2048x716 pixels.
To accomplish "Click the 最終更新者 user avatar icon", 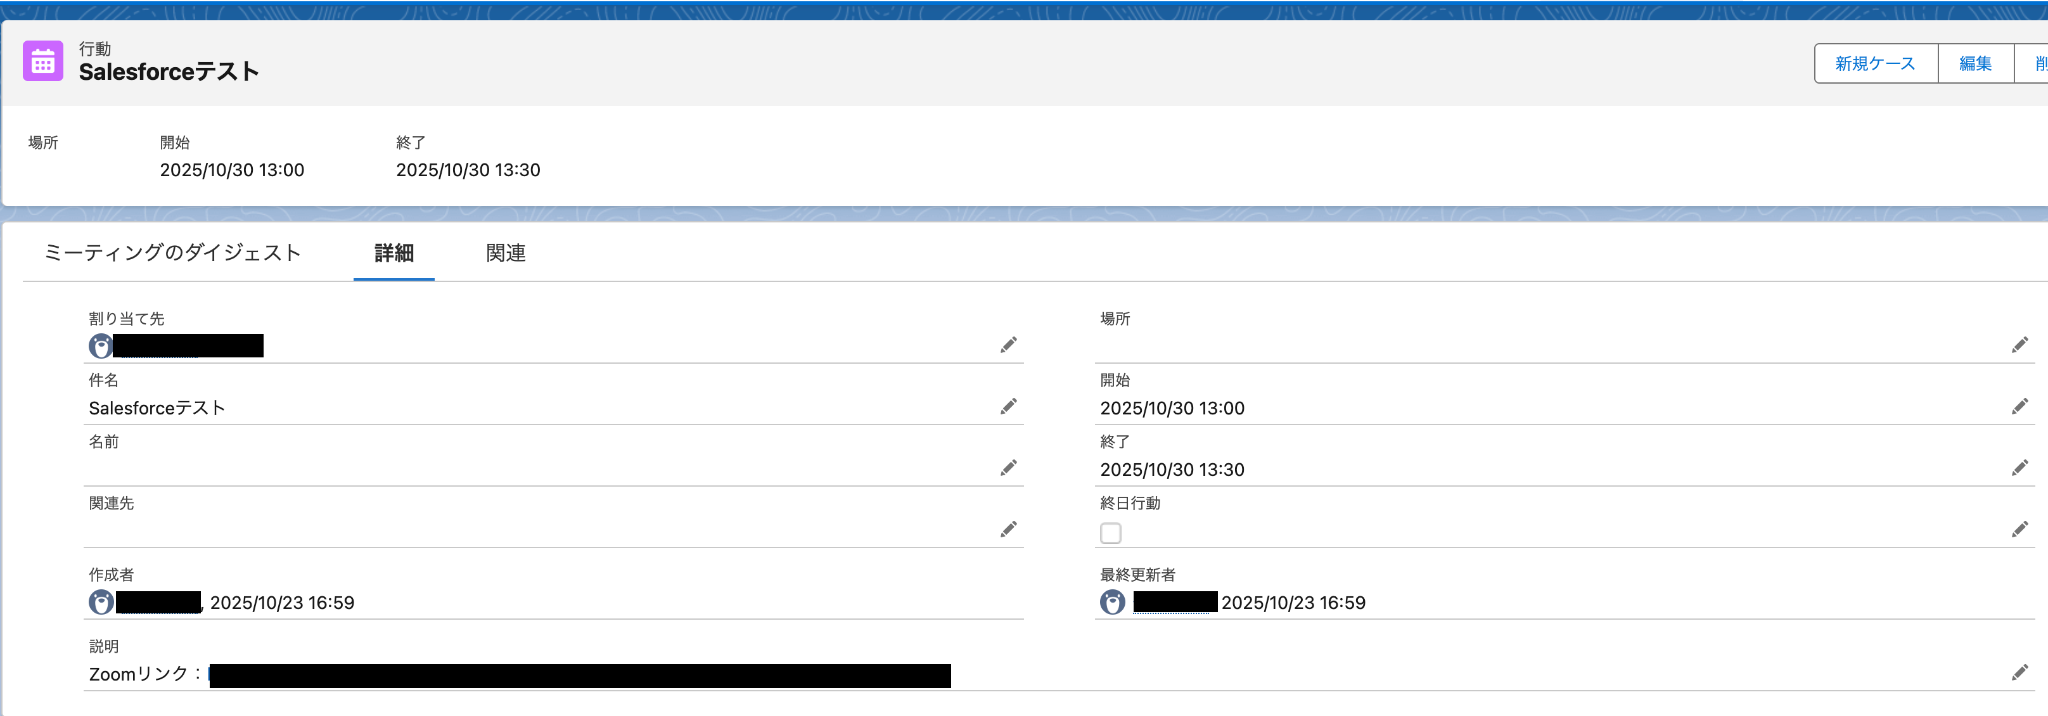I will (1112, 602).
